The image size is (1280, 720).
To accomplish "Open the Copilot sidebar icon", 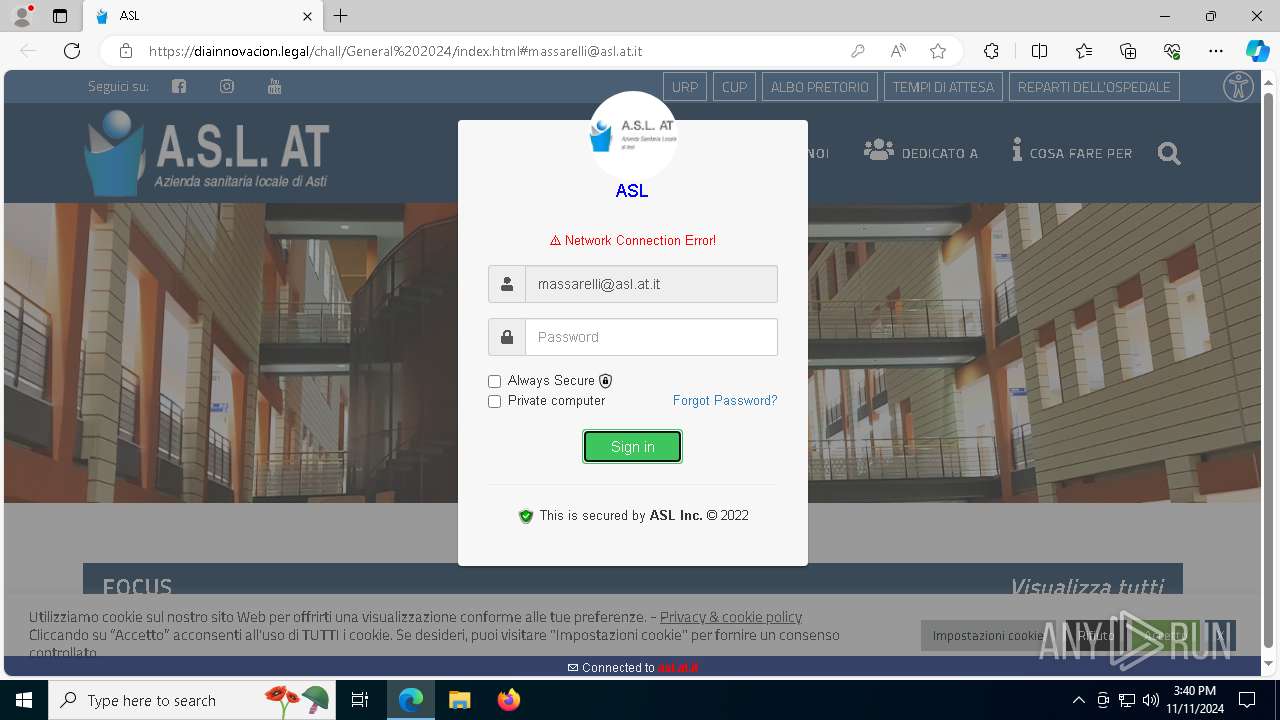I will pos(1257,51).
